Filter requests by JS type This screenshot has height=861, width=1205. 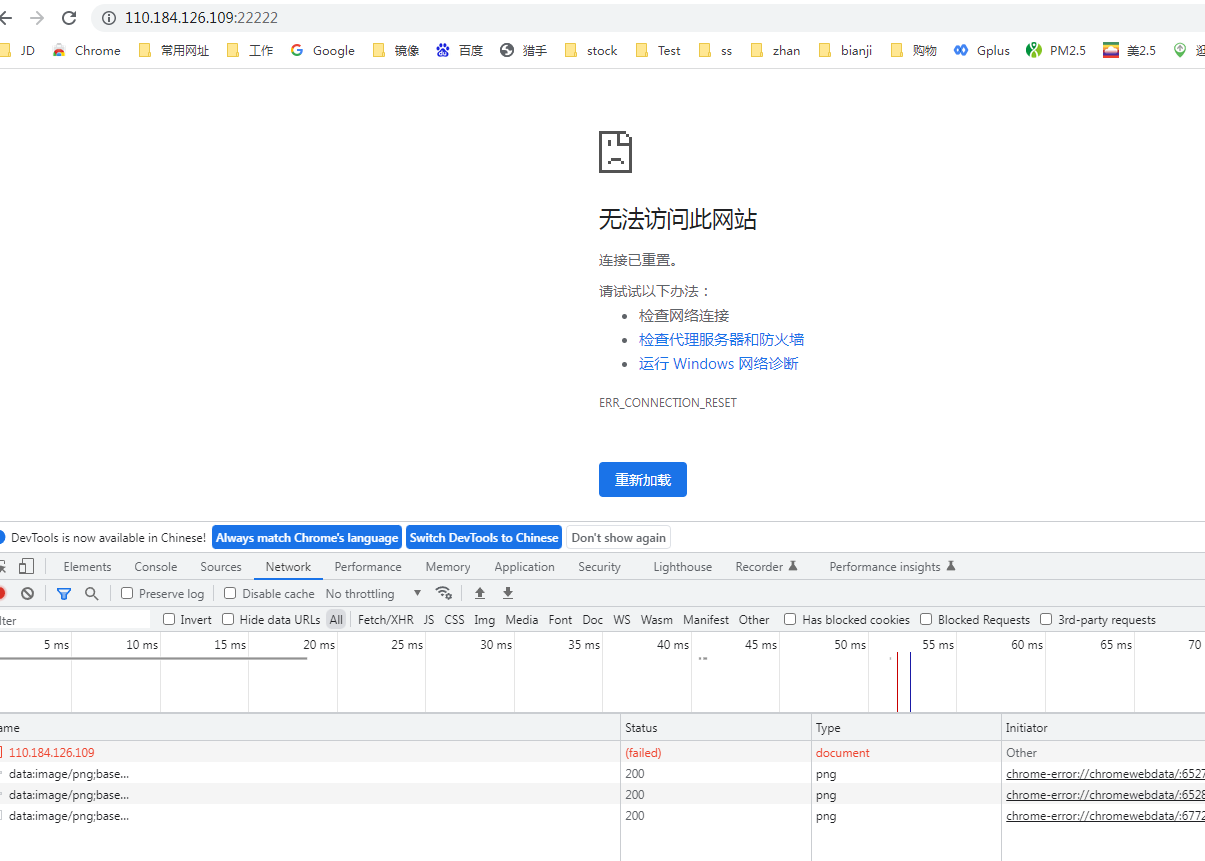click(x=429, y=619)
